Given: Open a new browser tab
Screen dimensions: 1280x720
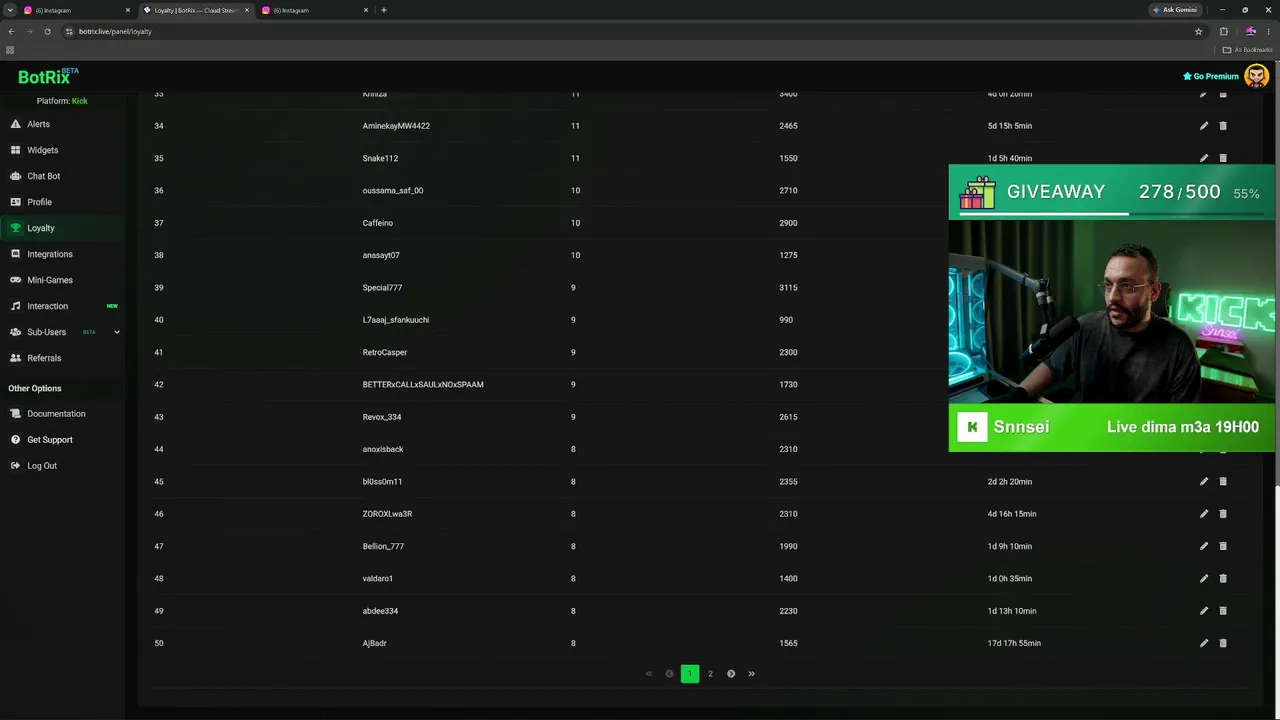Looking at the screenshot, I should point(384,10).
